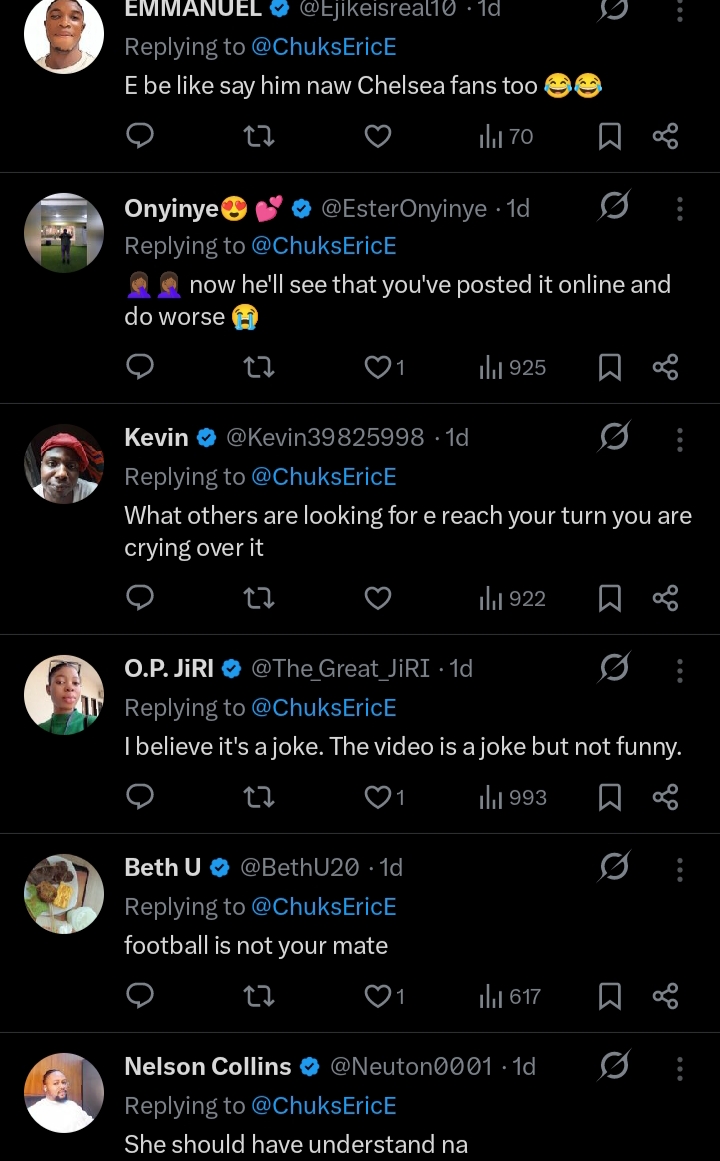Share O.P. JiRI's reply
Screen dimensions: 720x1161
pos(665,797)
